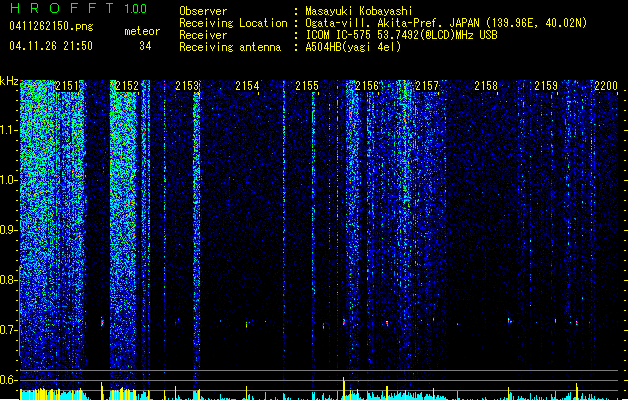Click the 0.8 kHz axis label

coord(9,280)
